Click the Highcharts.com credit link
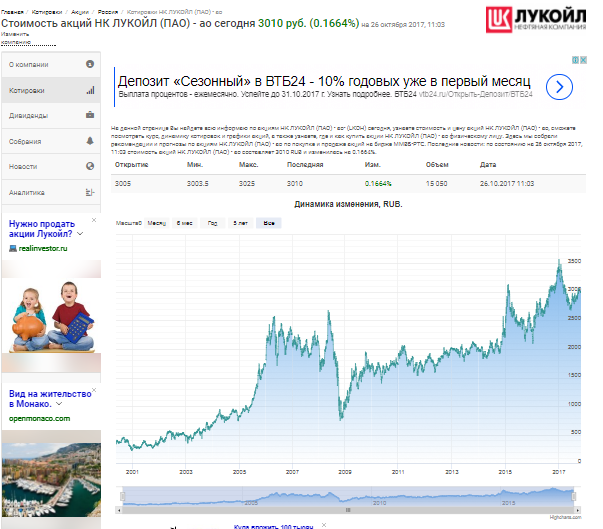This screenshot has width=603, height=529. (565, 517)
